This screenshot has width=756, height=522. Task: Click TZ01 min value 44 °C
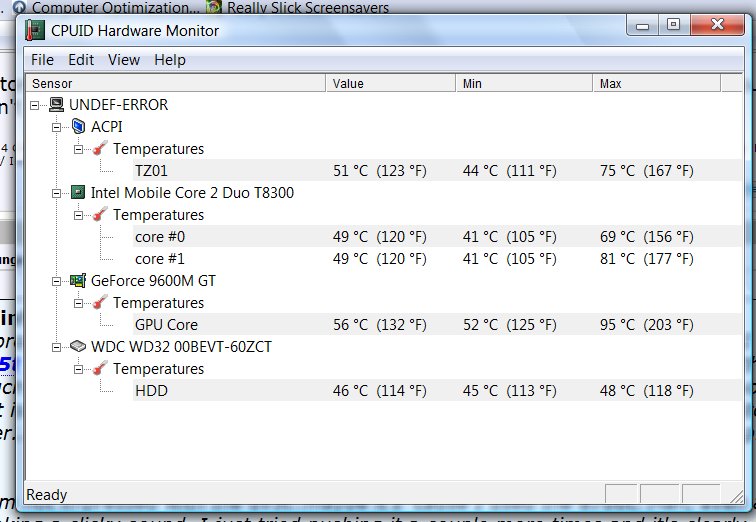point(510,171)
